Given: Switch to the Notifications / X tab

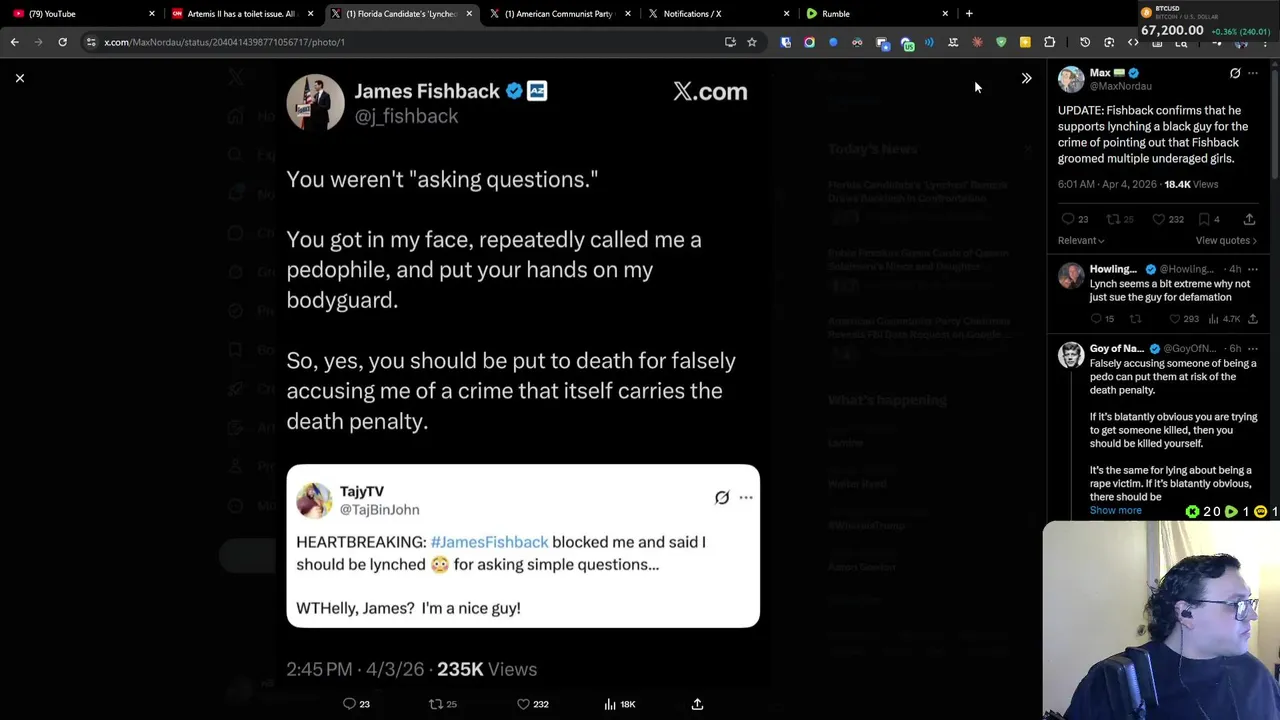Looking at the screenshot, I should (692, 14).
